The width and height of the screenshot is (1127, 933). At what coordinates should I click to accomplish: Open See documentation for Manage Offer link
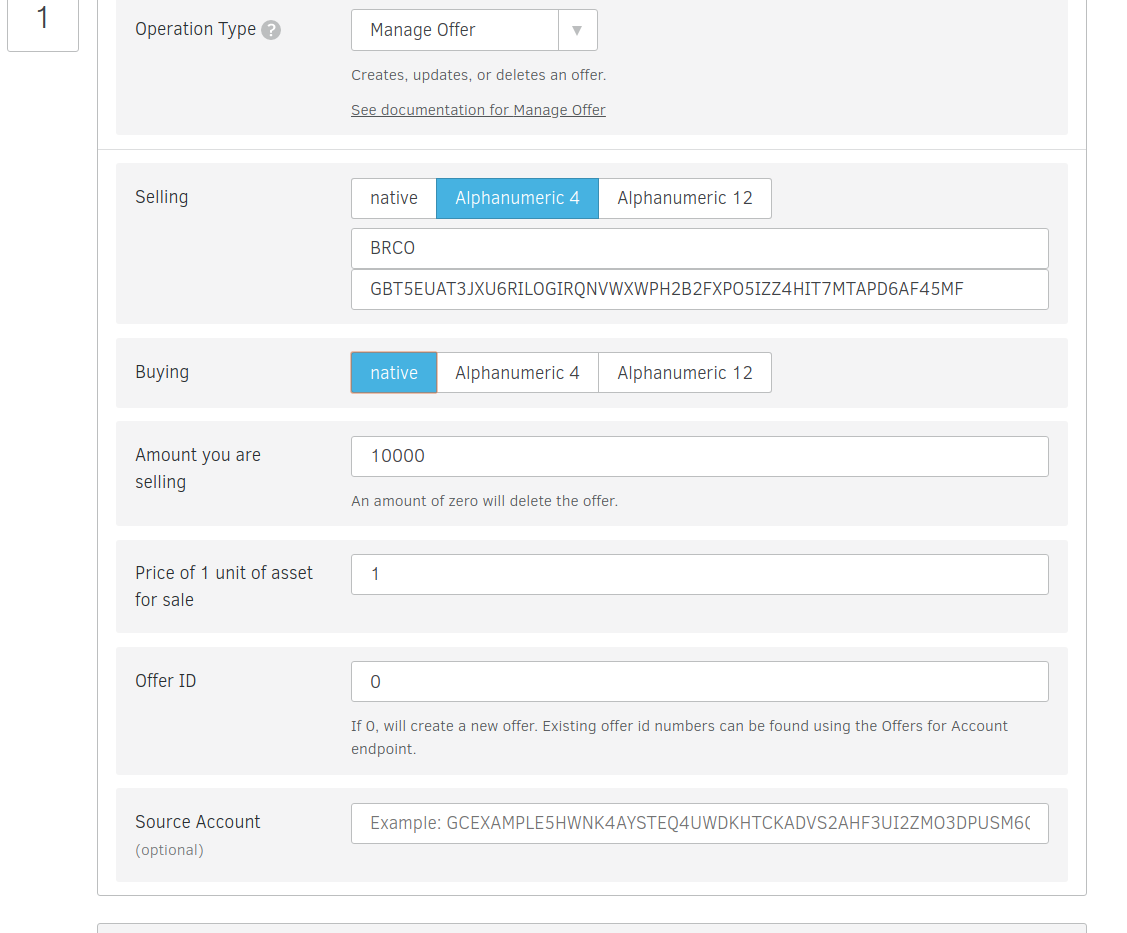(478, 110)
